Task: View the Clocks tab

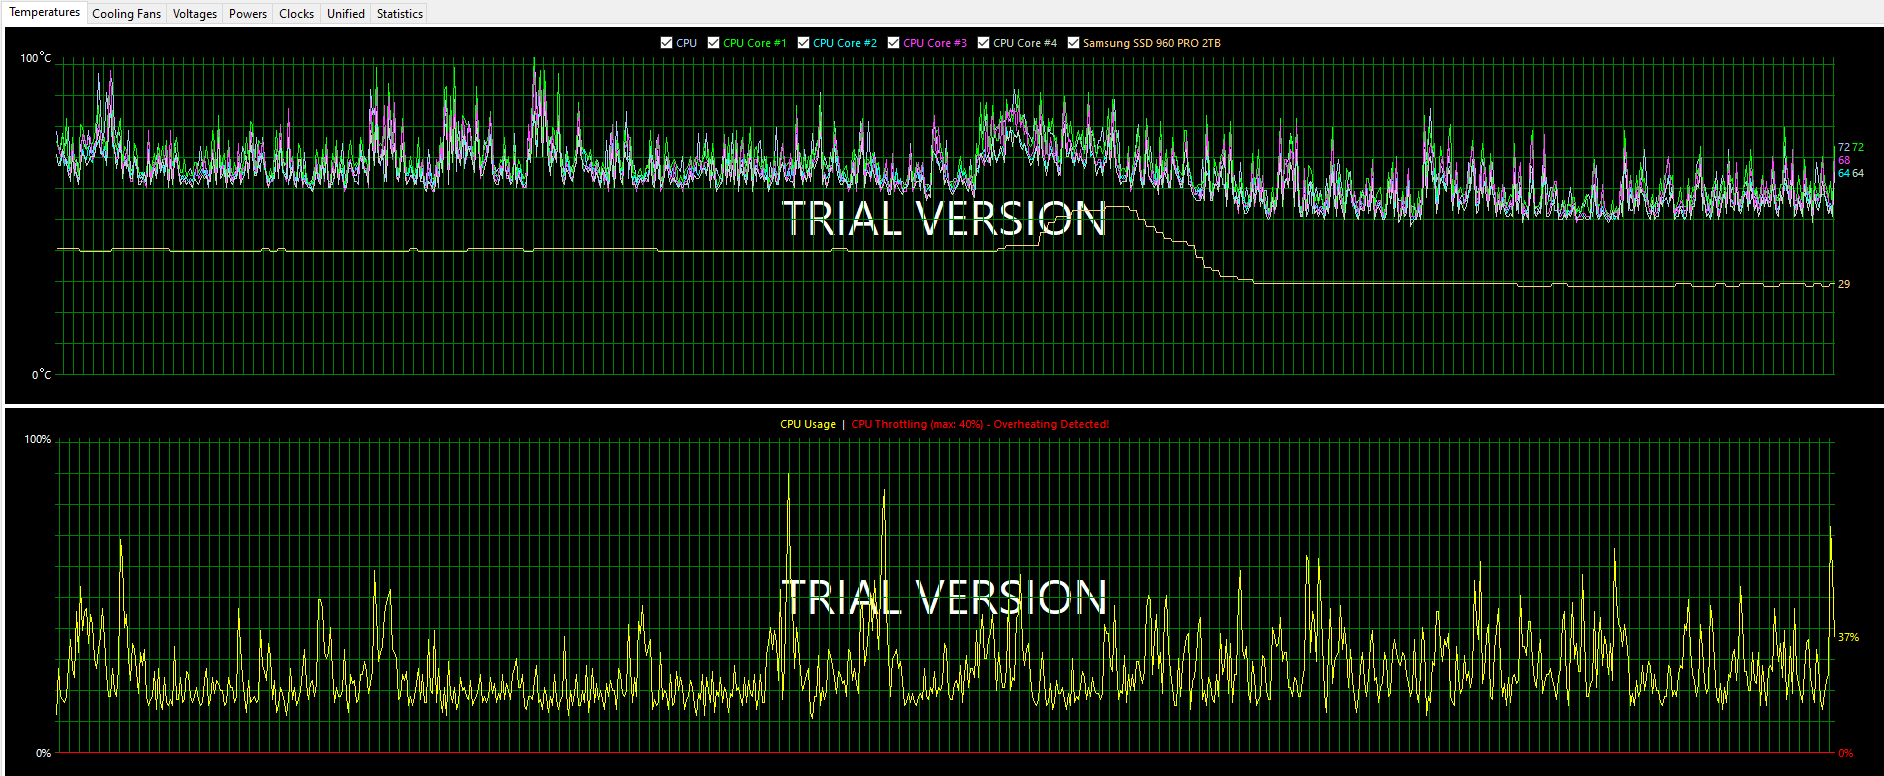Action: (297, 14)
